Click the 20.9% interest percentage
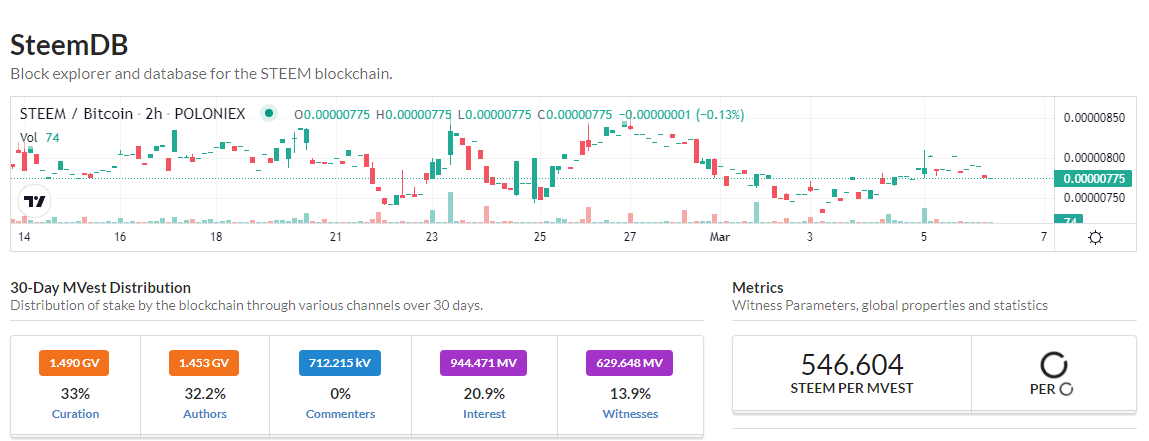The image size is (1149, 441). (x=484, y=393)
